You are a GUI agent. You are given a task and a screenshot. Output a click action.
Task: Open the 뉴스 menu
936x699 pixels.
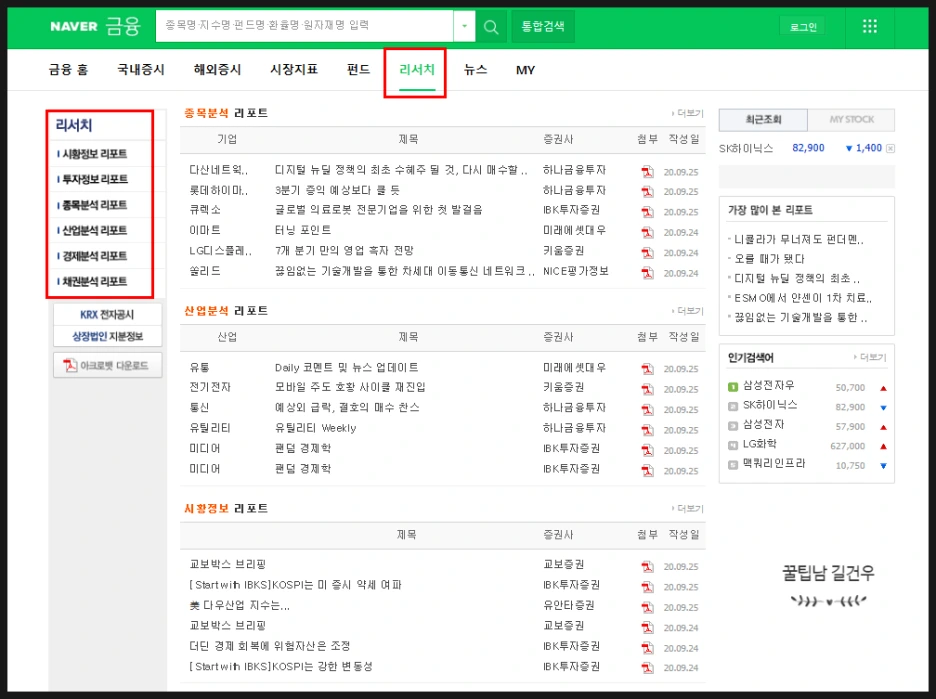click(475, 70)
